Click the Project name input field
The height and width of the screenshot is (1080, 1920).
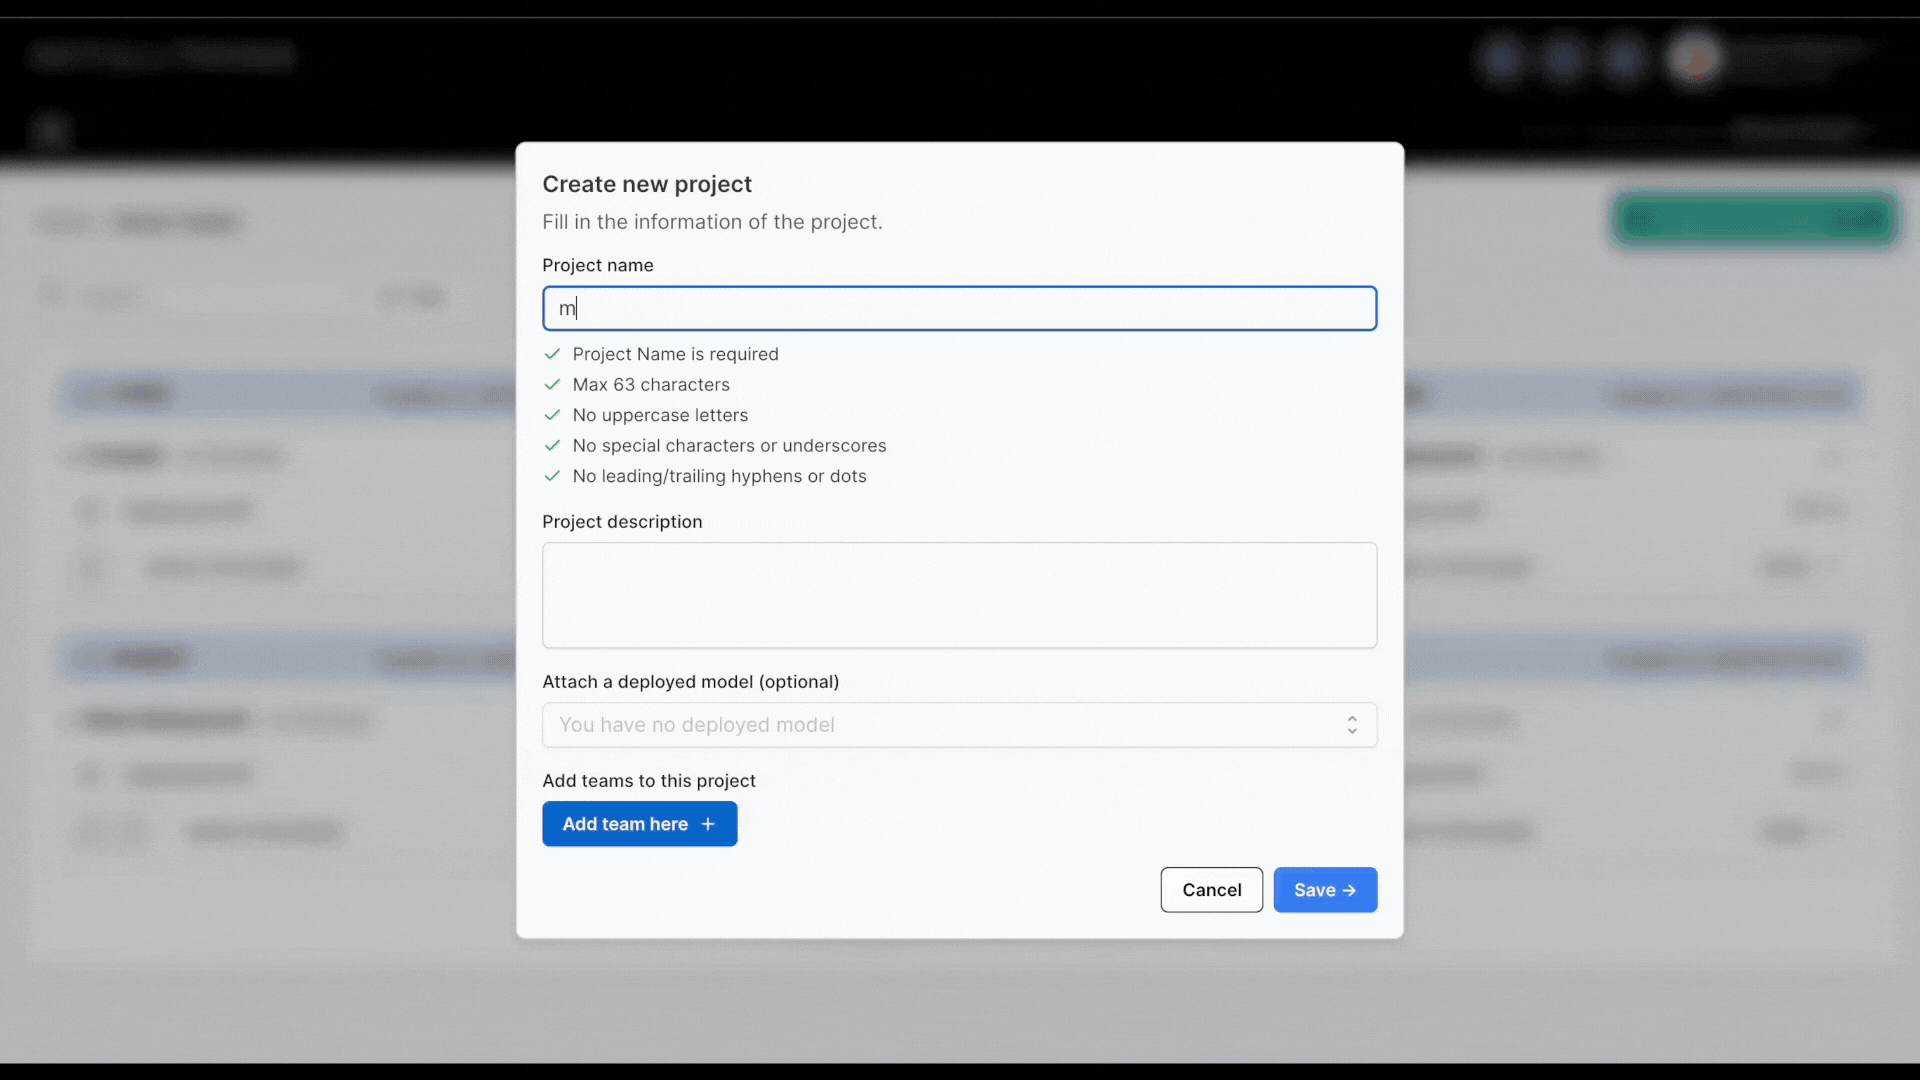click(958, 308)
